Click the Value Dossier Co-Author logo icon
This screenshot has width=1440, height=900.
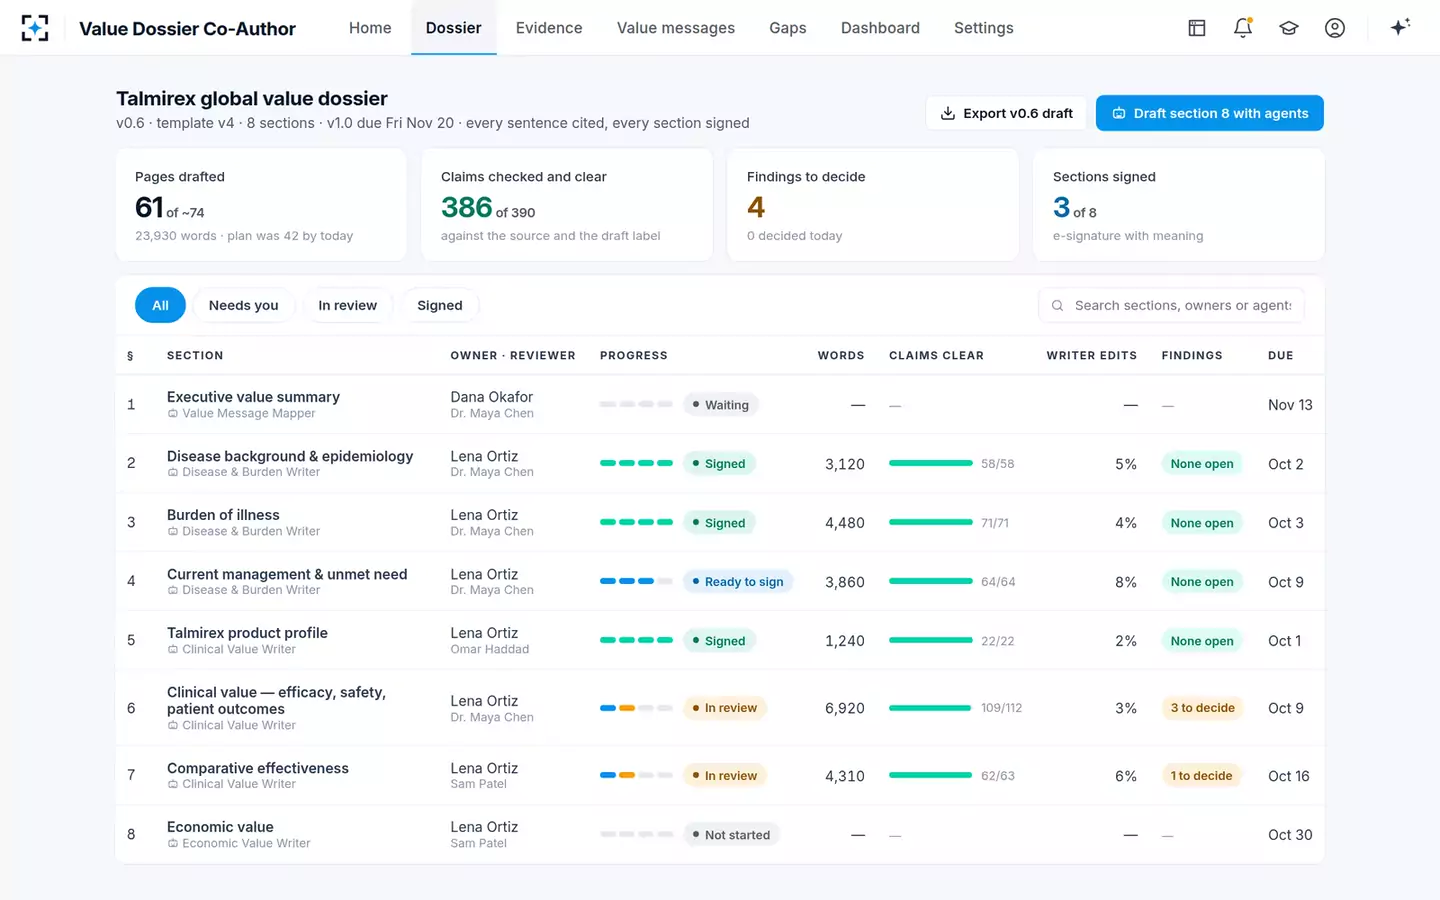point(35,28)
